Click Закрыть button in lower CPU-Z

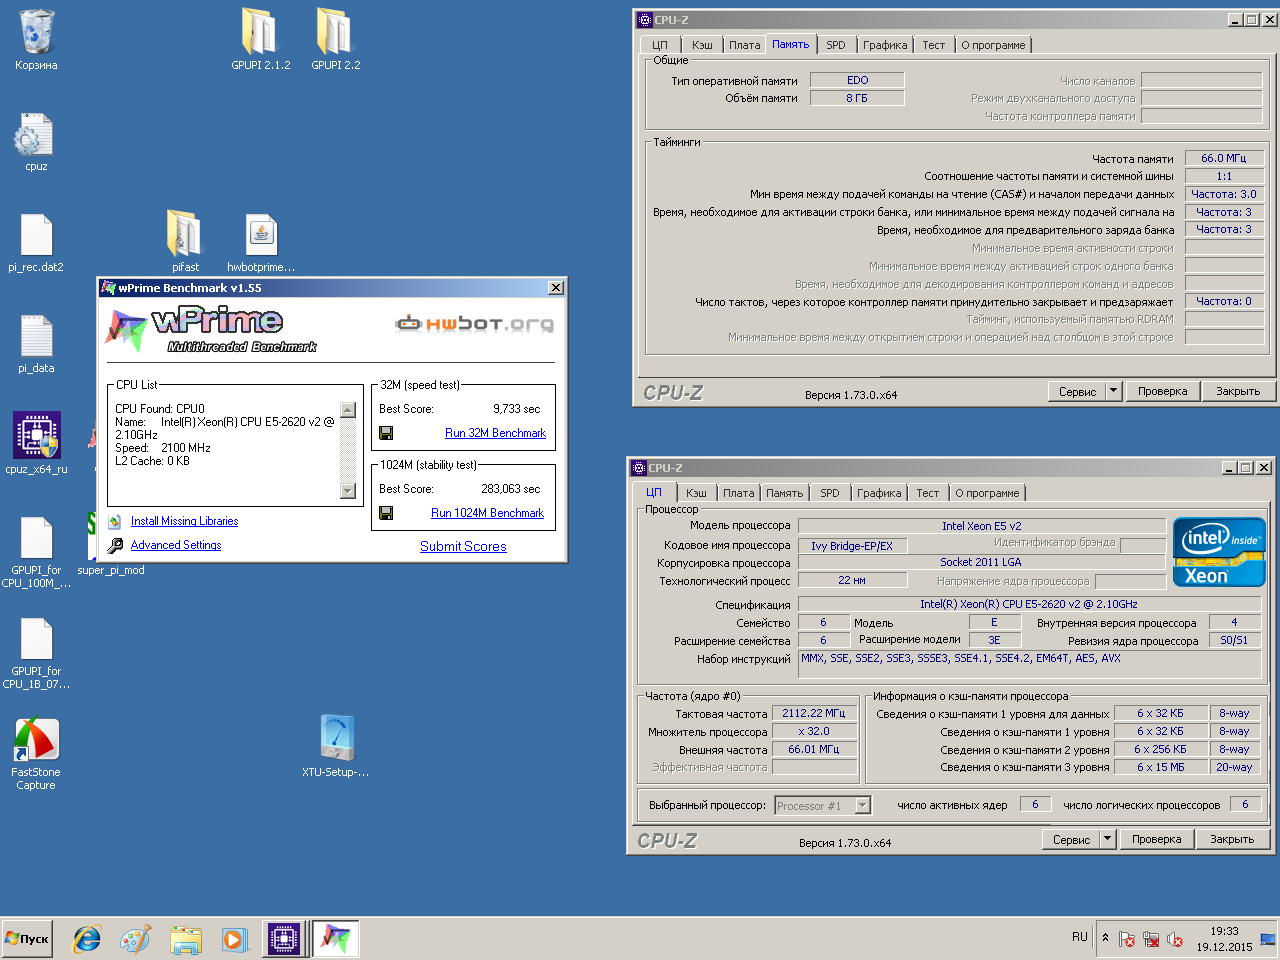tap(1232, 839)
